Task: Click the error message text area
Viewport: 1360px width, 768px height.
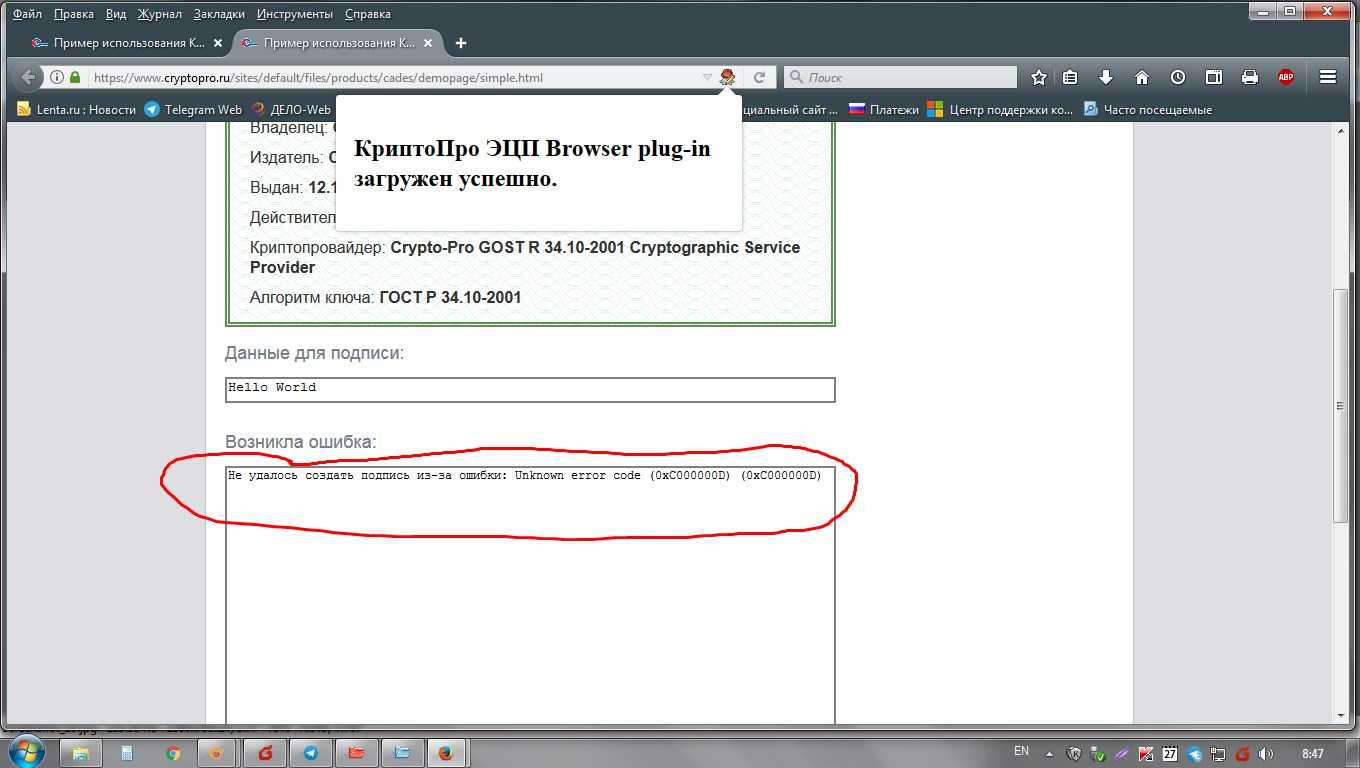Action: point(530,595)
